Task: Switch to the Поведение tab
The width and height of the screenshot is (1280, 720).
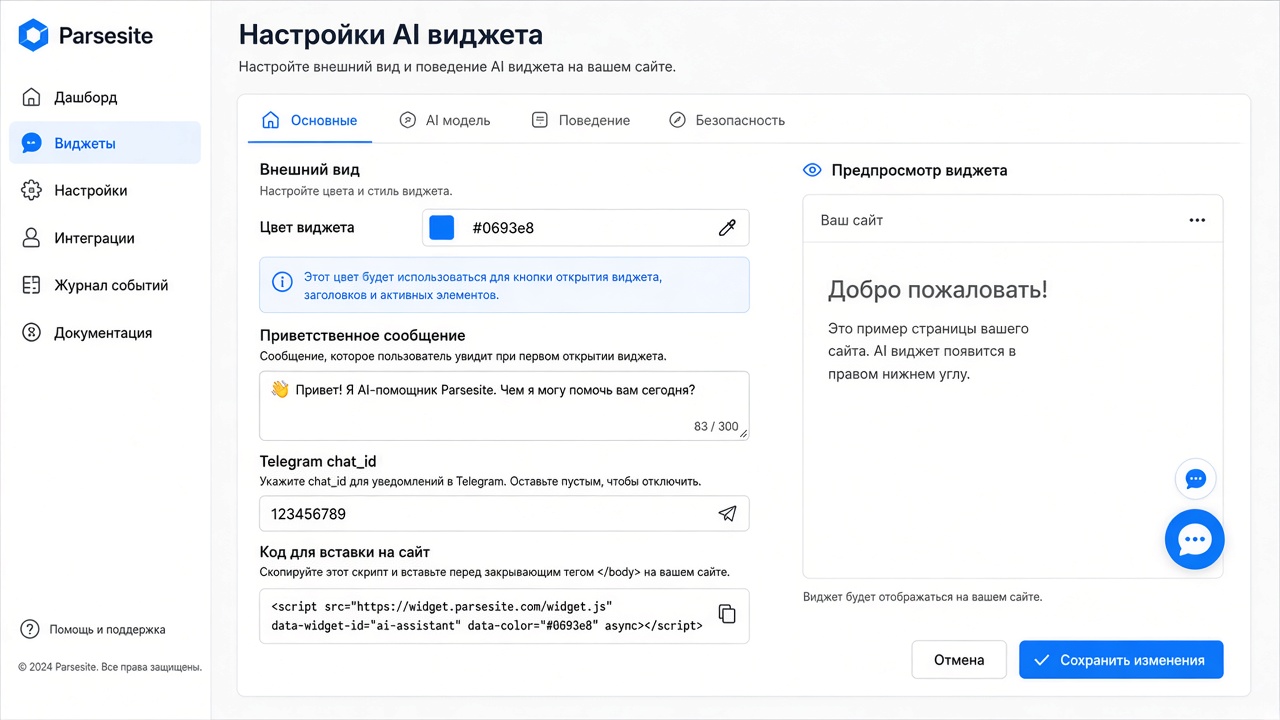Action: [581, 120]
